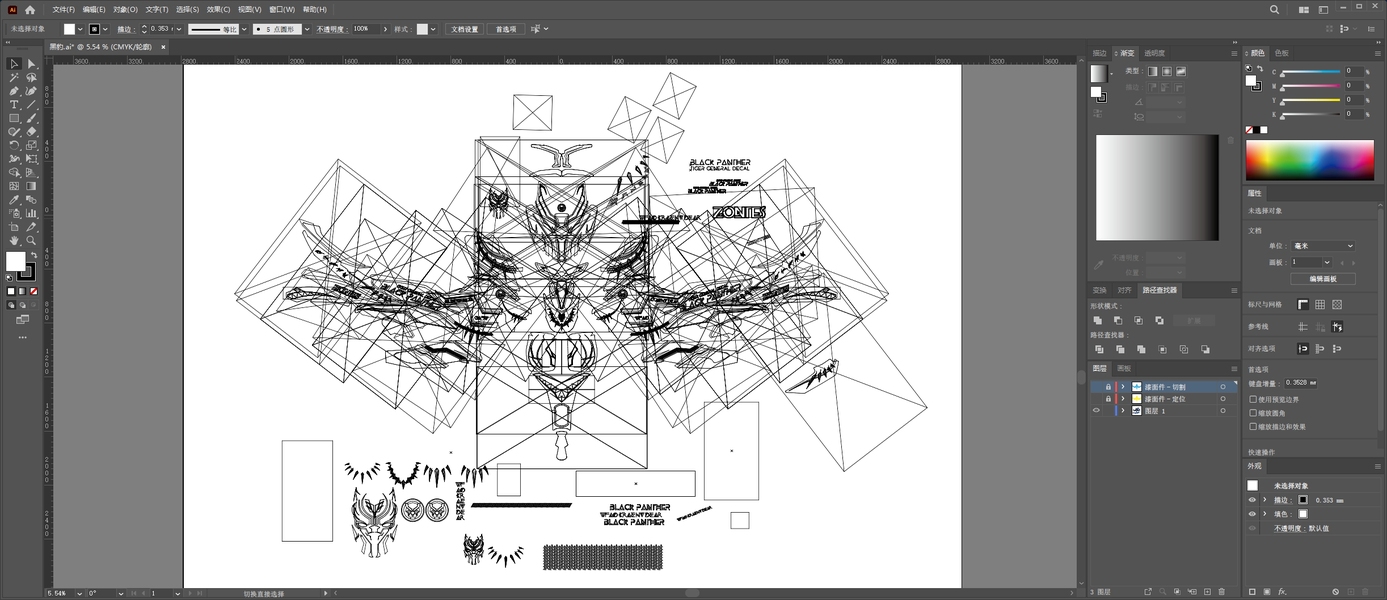Toggle smart guides icon in 参考线 row
This screenshot has width=1387, height=600.
point(1337,326)
